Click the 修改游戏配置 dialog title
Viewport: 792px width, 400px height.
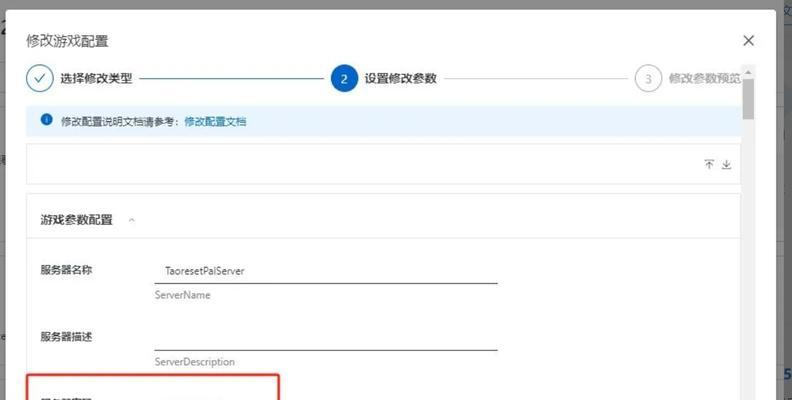[67, 41]
